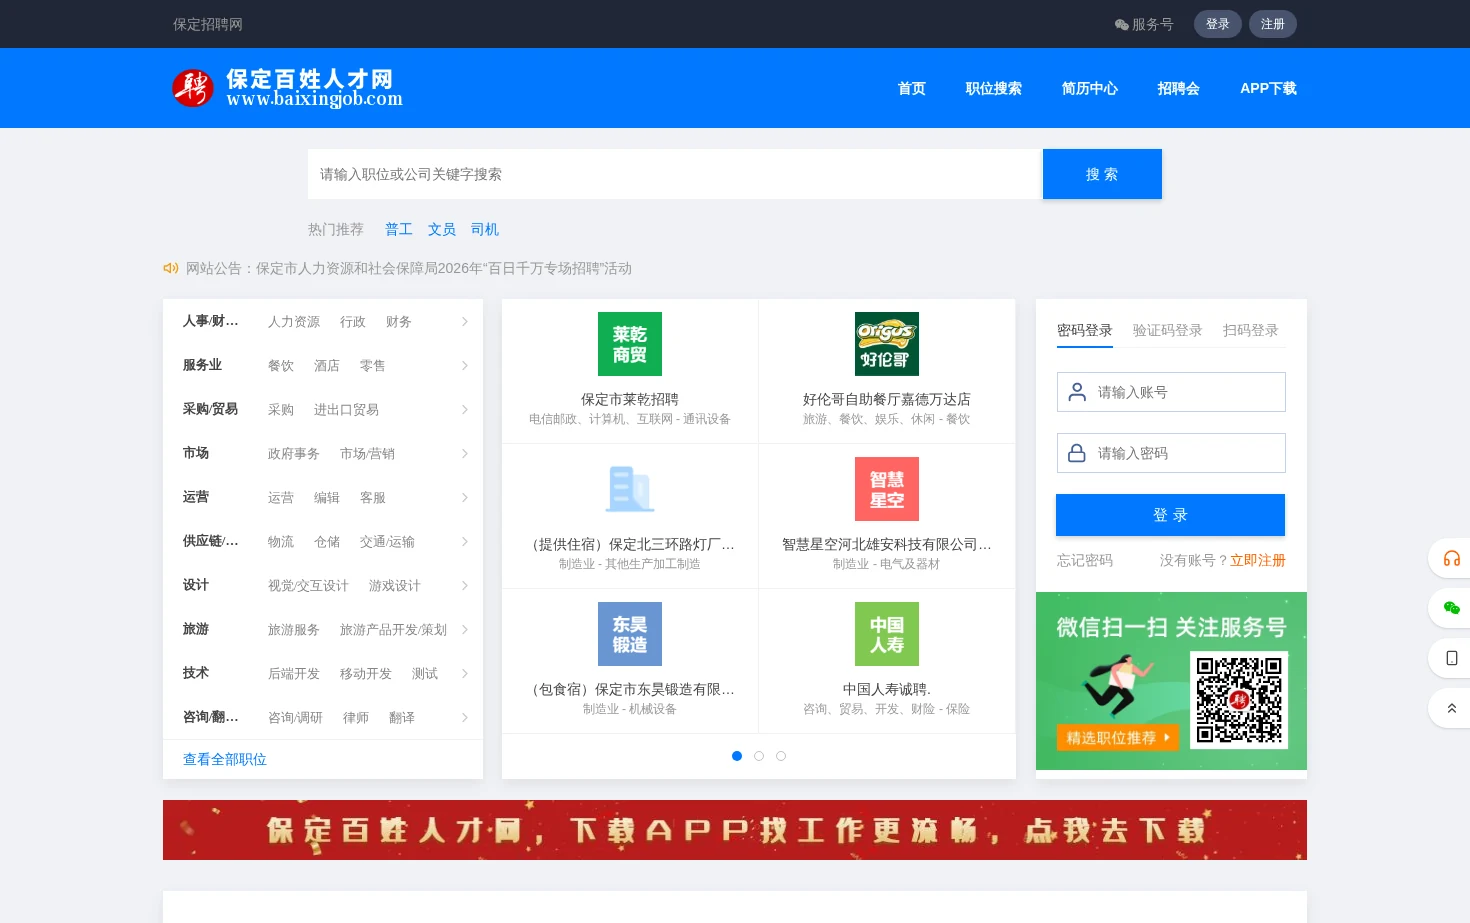Open the mobile phone floating icon
The image size is (1470, 923).
tap(1452, 658)
